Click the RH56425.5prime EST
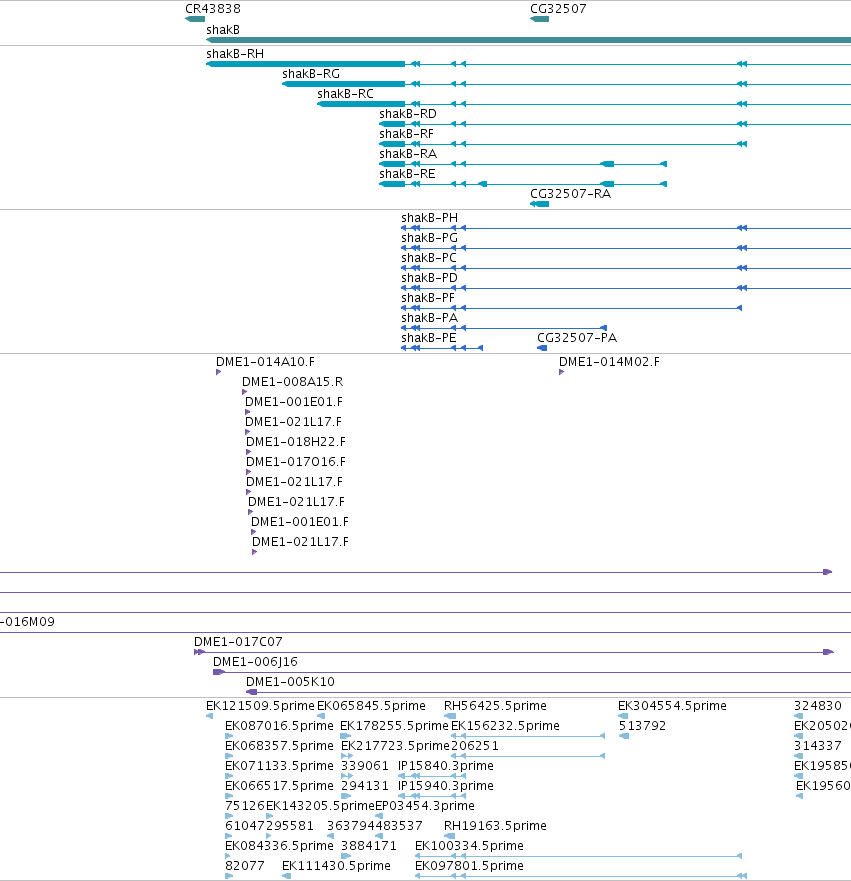The width and height of the screenshot is (851, 881). point(450,716)
